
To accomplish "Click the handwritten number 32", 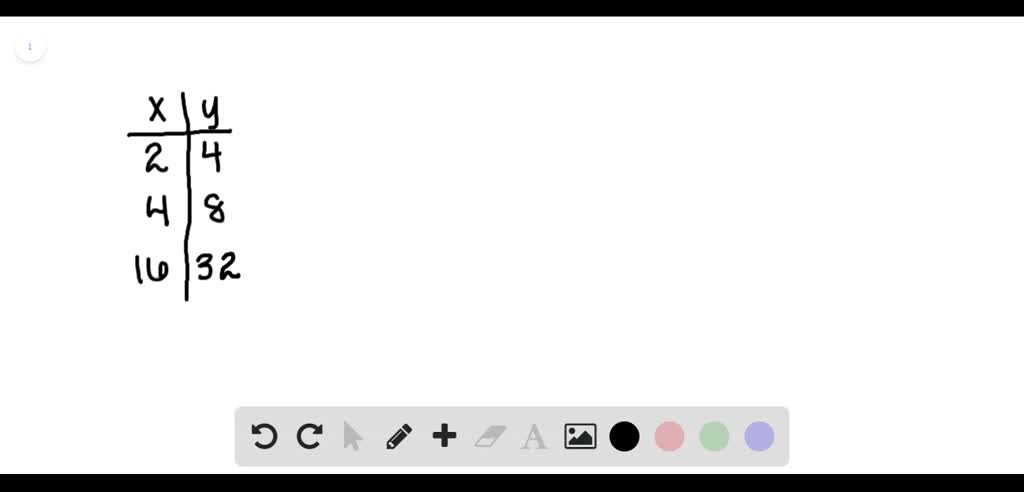I will click(218, 267).
